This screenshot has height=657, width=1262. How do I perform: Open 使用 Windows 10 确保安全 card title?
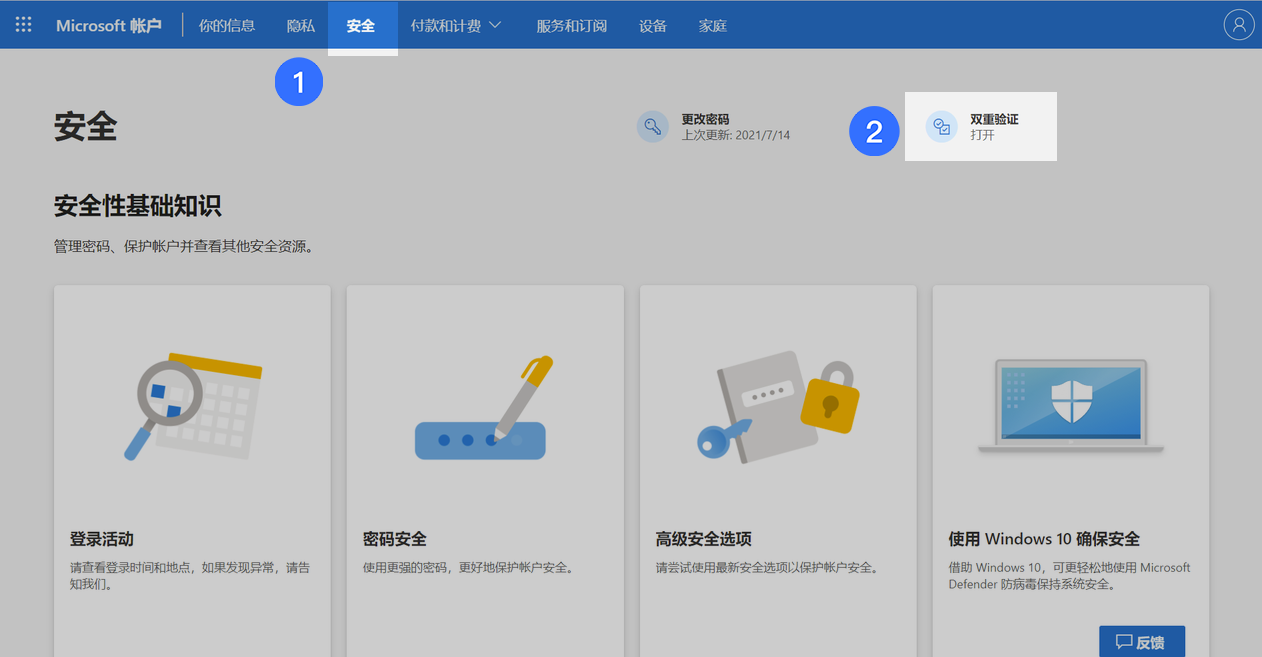[x=1044, y=539]
